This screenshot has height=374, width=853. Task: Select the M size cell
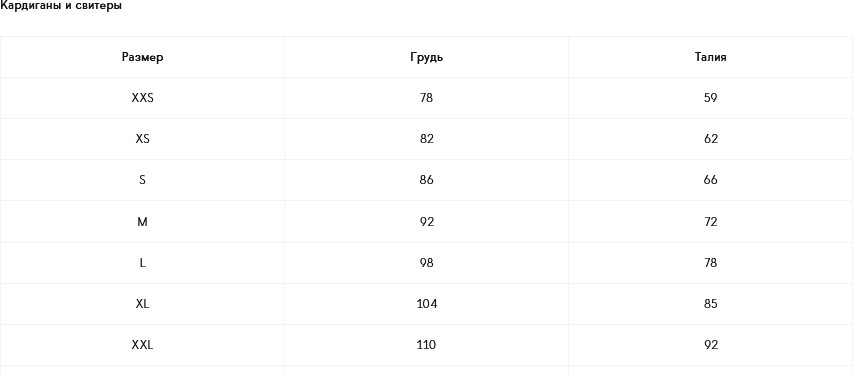(143, 222)
